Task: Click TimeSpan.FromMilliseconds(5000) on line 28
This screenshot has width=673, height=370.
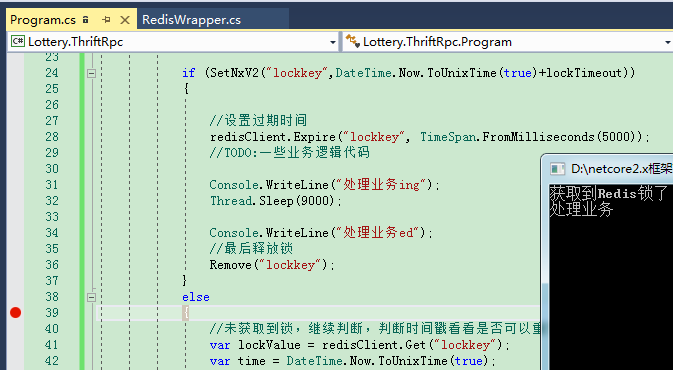Action: point(531,137)
